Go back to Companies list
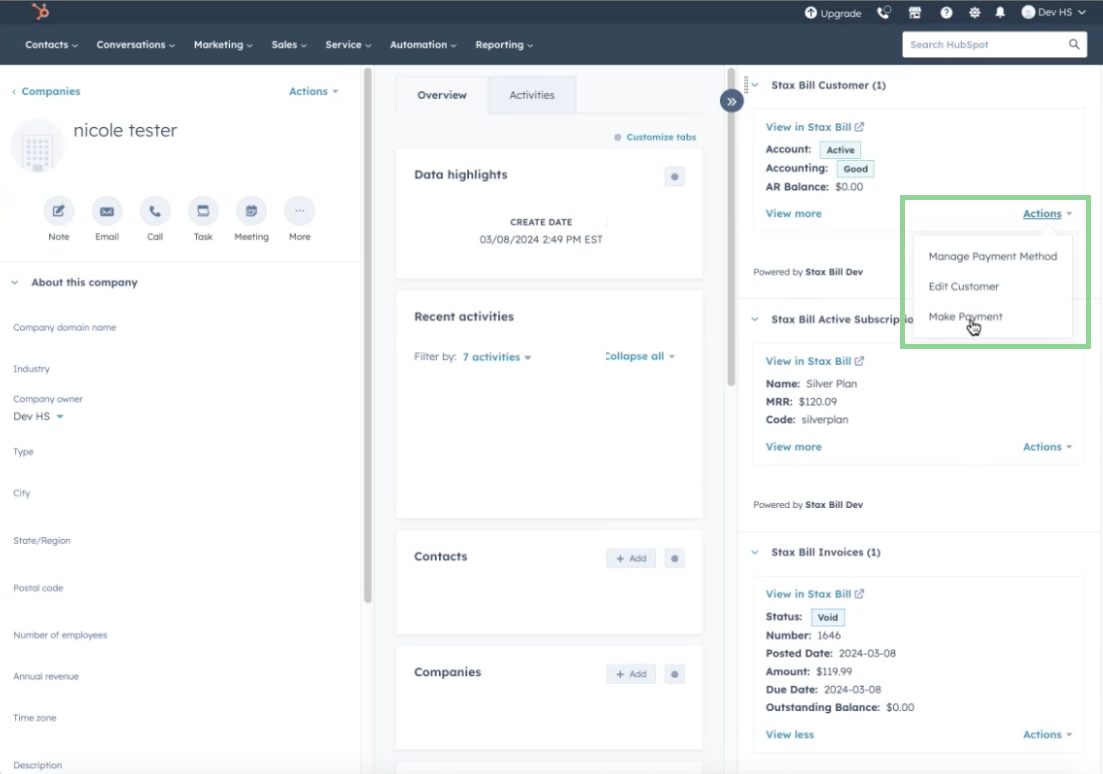This screenshot has height=774, width=1103. [46, 91]
